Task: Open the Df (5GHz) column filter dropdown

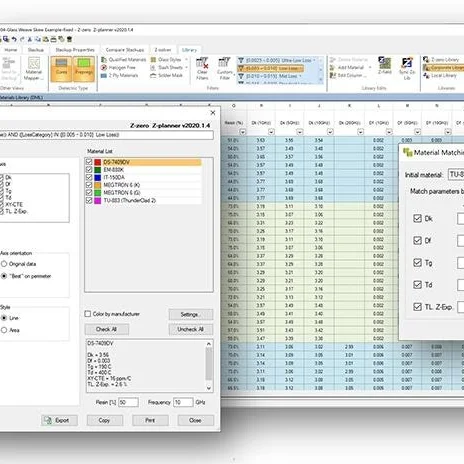Action: pos(417,132)
